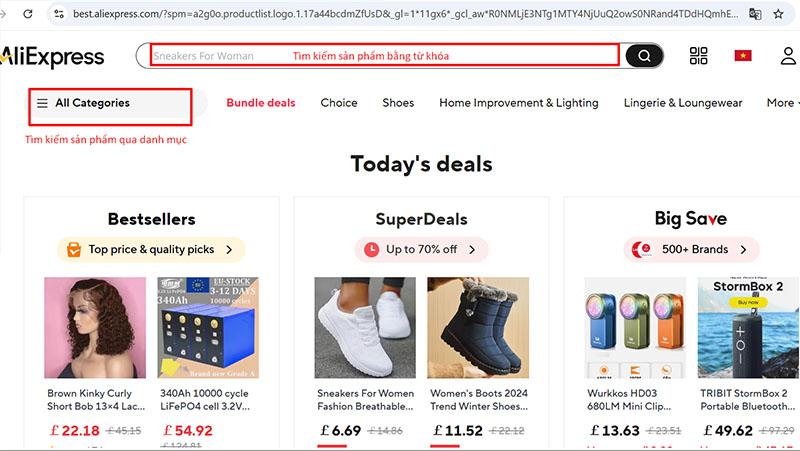Open the 500+ Brands link
This screenshot has height=451, width=800.
pyautogui.click(x=695, y=249)
